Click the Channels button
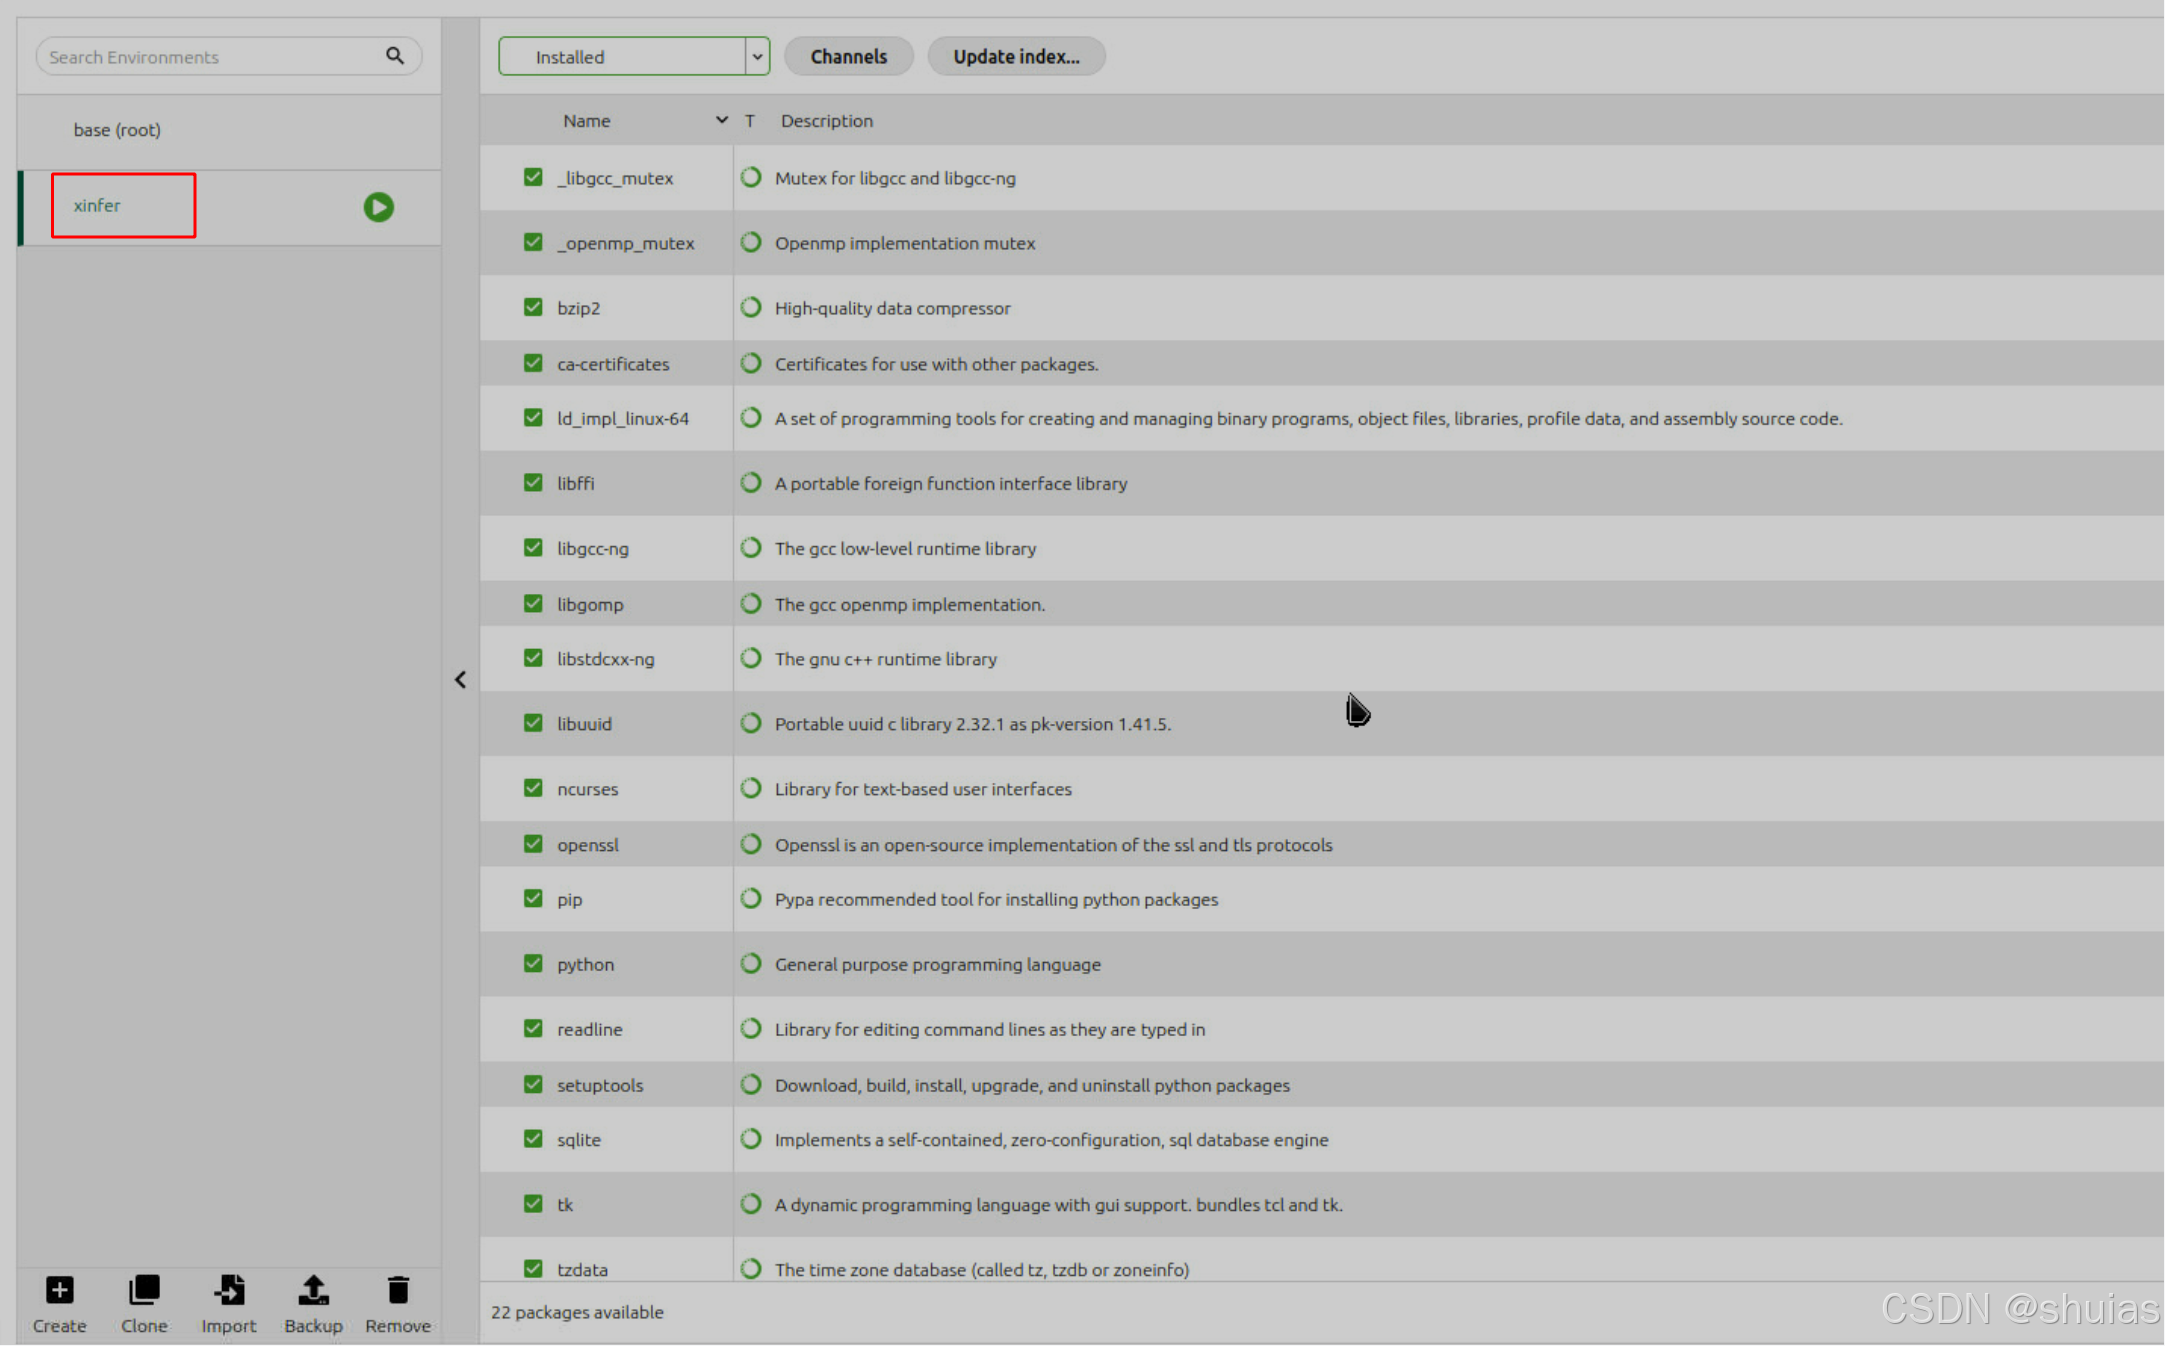 coord(848,56)
